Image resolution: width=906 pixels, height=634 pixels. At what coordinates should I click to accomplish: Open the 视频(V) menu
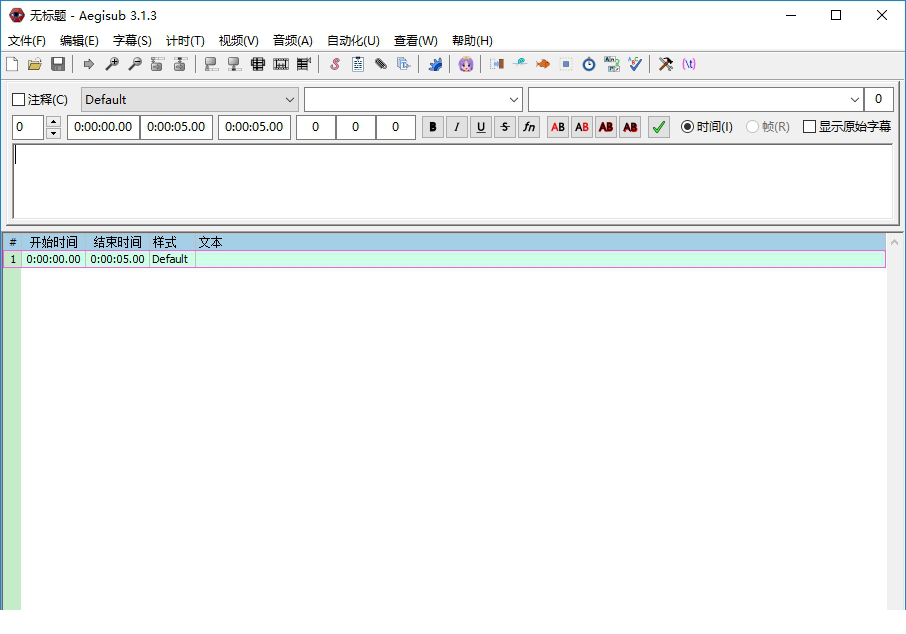click(x=239, y=40)
